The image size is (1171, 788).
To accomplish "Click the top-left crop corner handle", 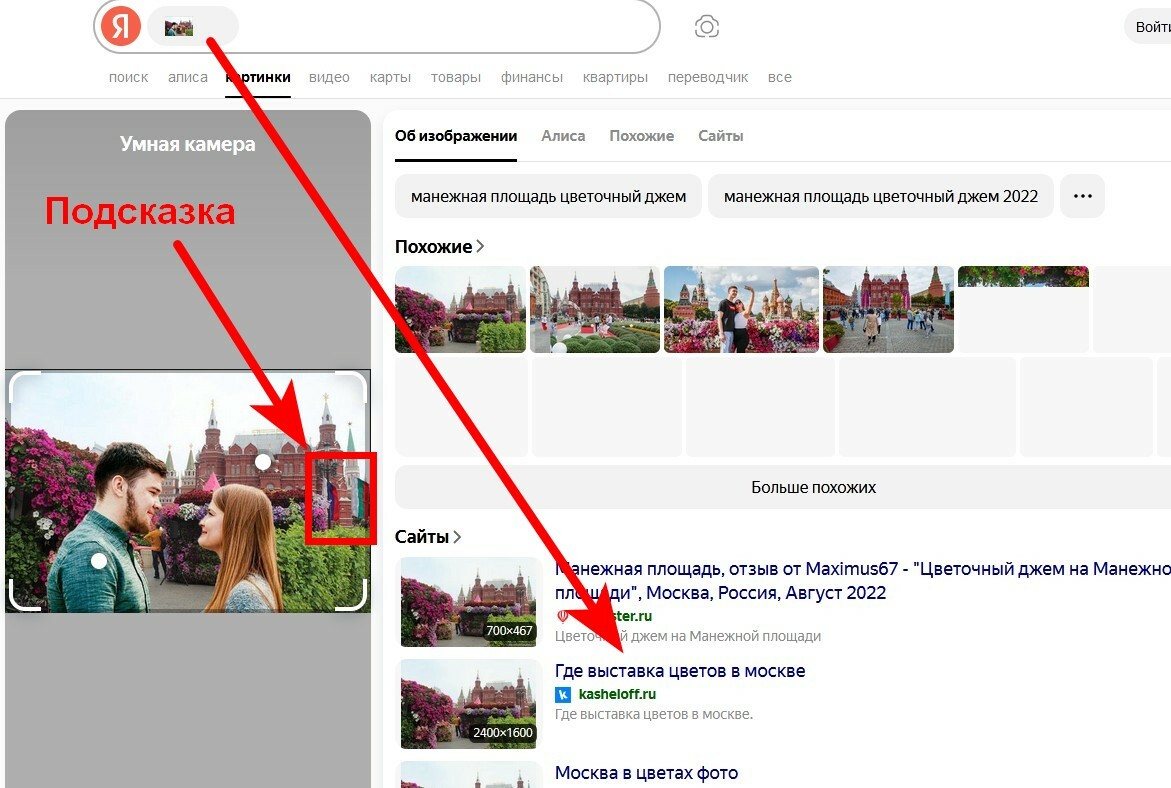I will point(24,385).
